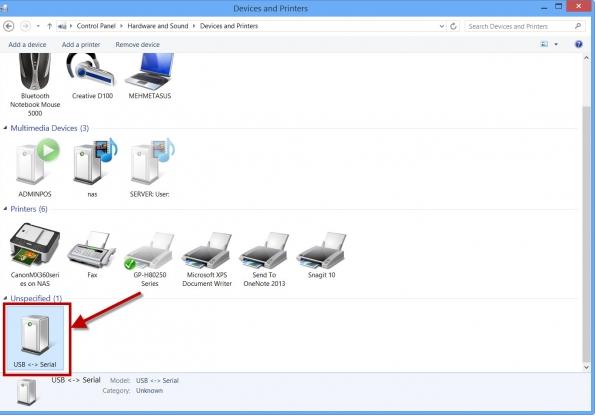Click the Add a device button
The image size is (596, 416).
pos(27,44)
